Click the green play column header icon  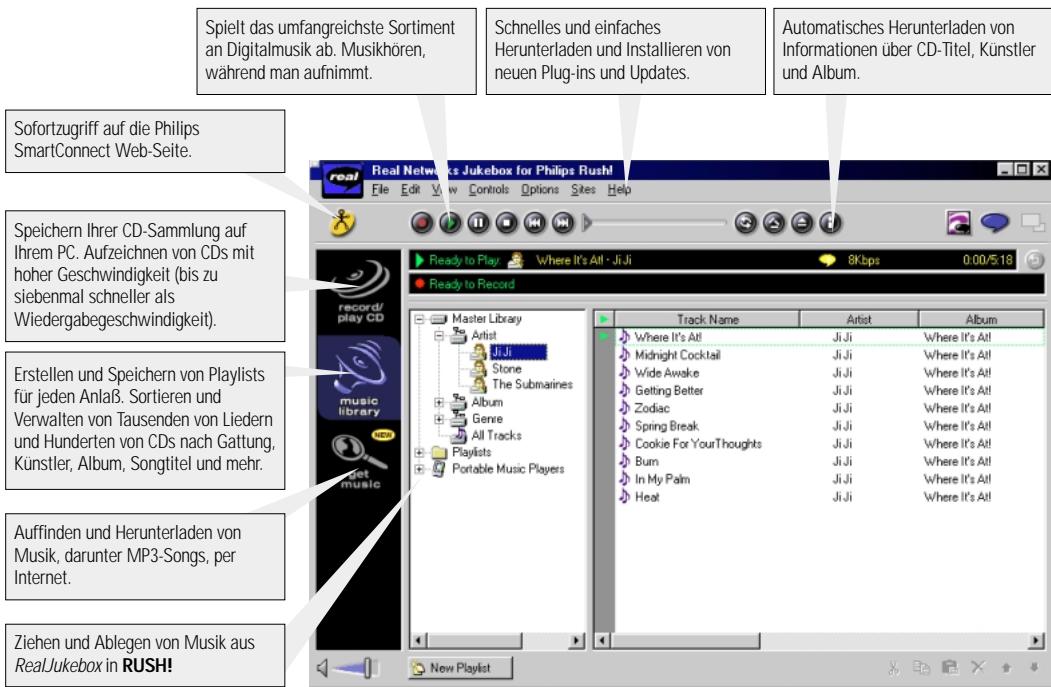604,320
